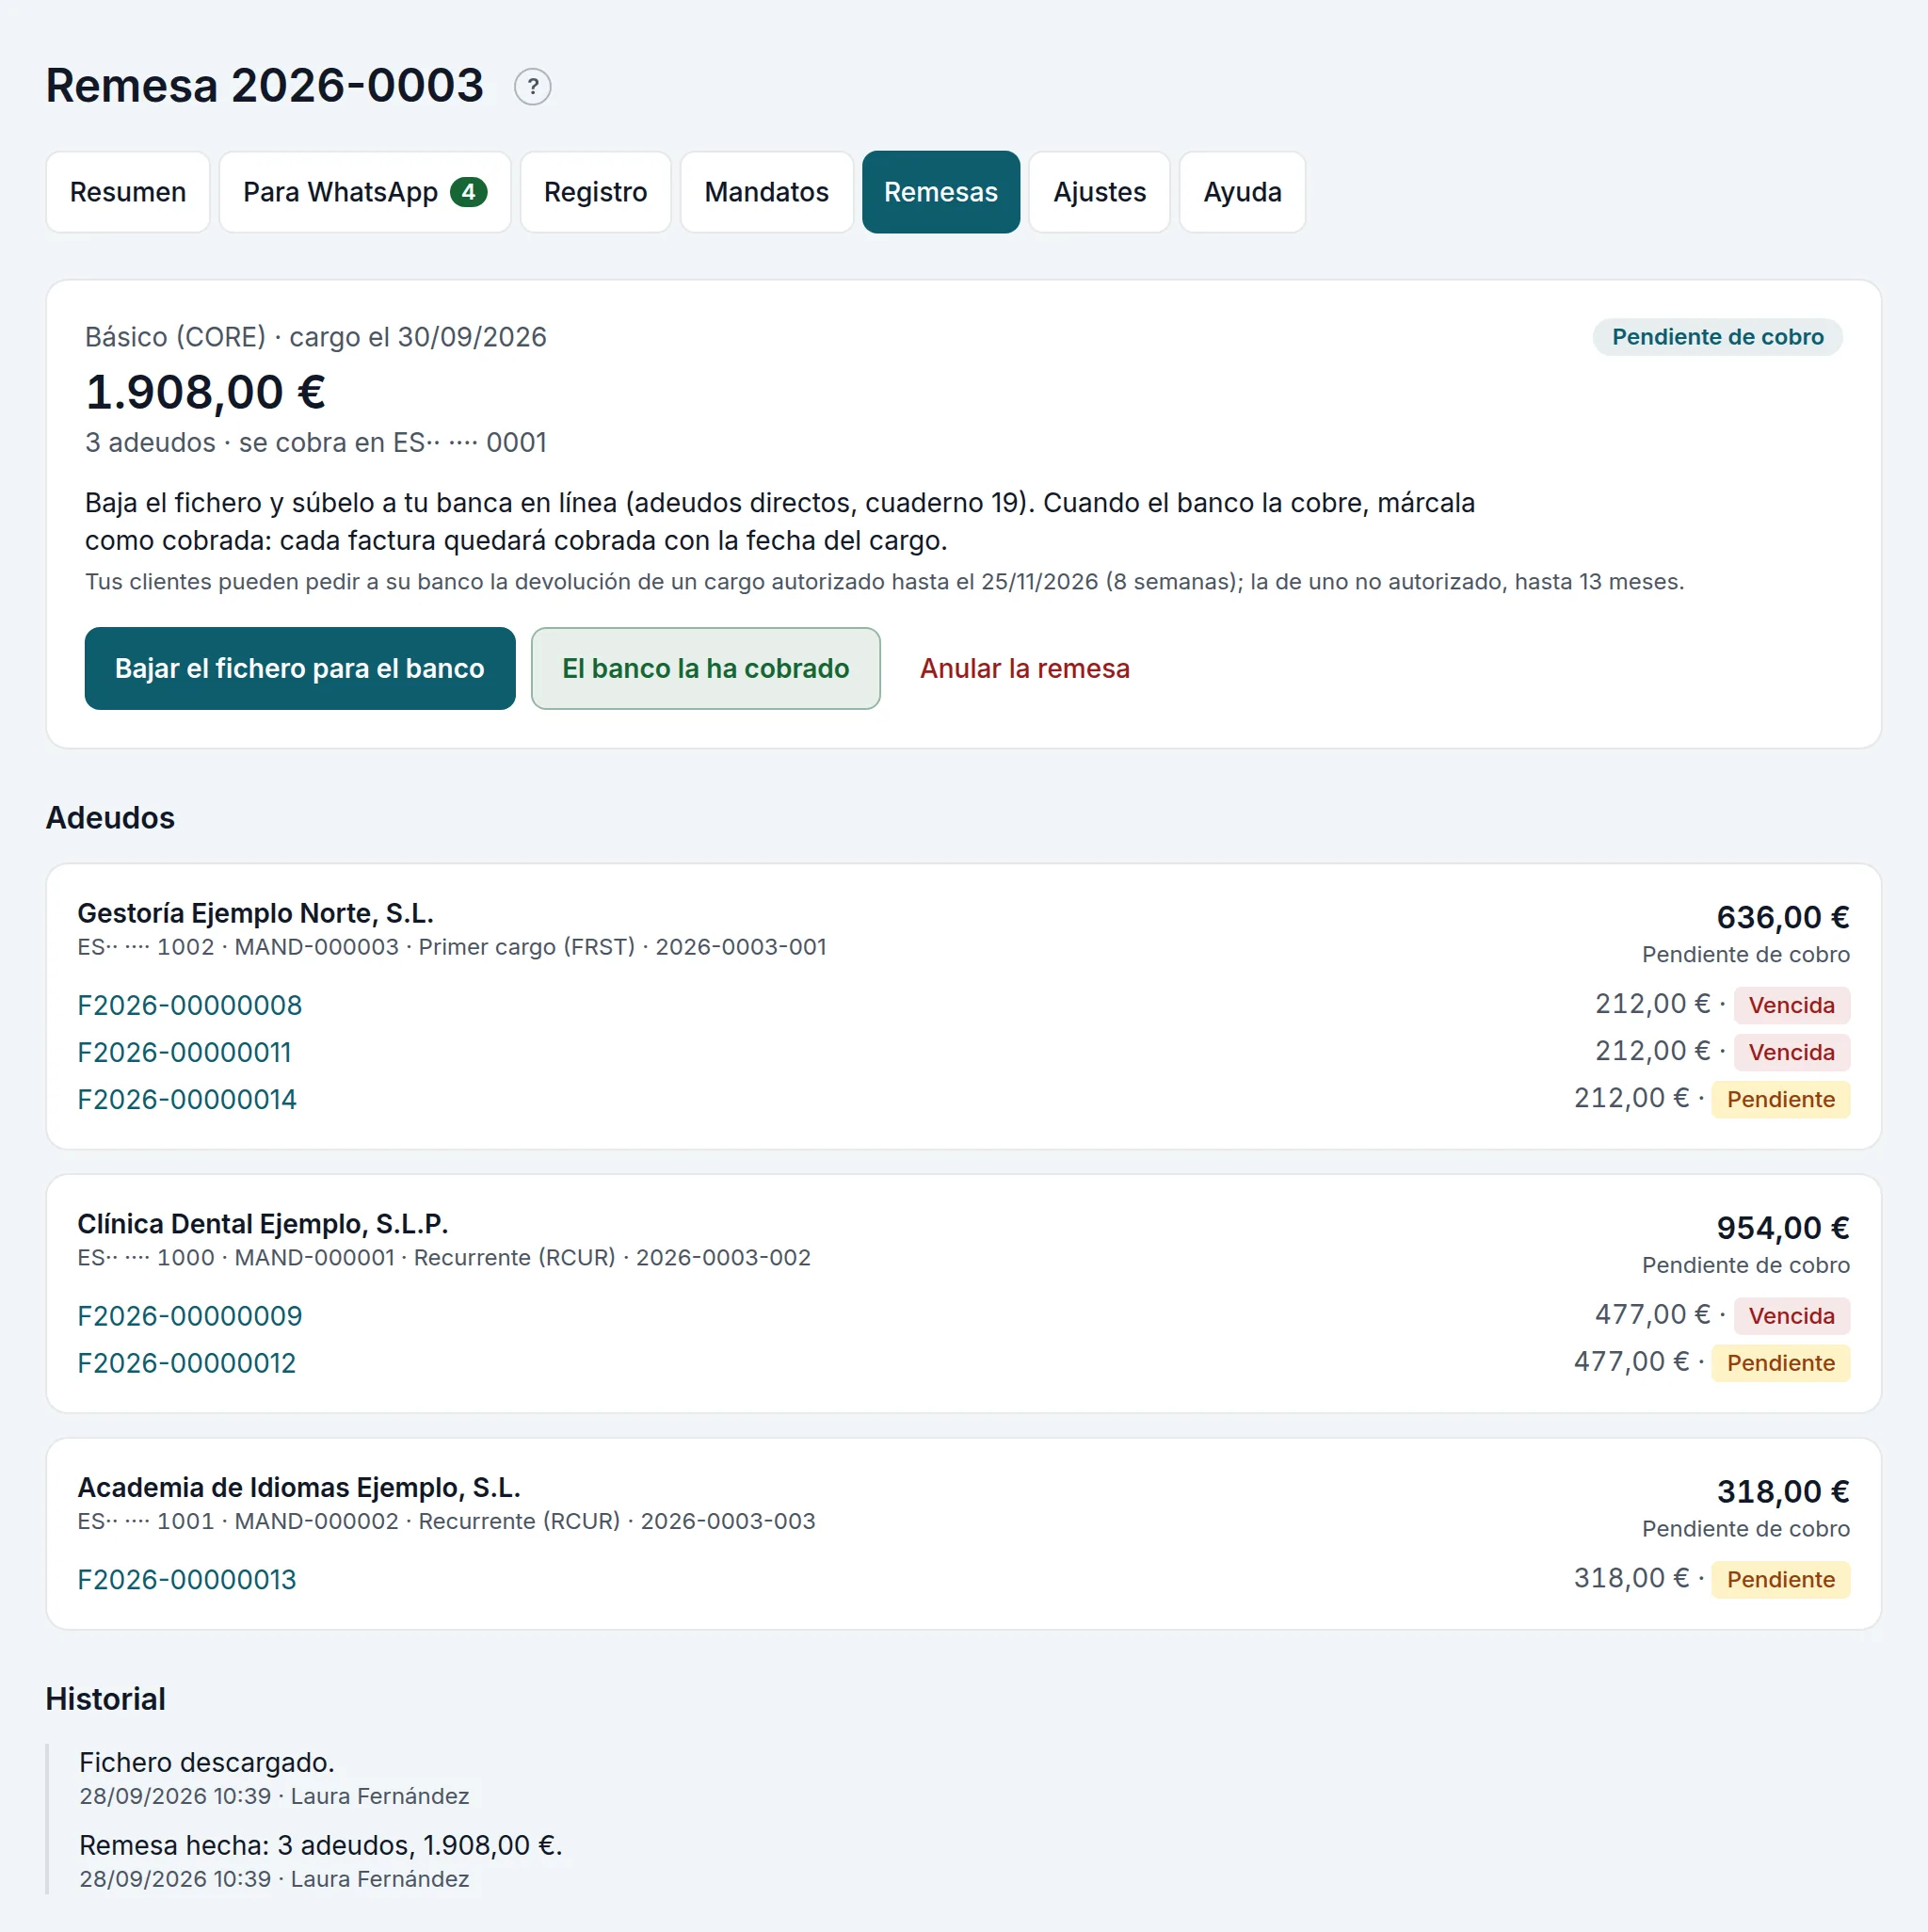The image size is (1928, 1932).
Task: Click the 954,00 € debit amount
Action: click(x=1783, y=1228)
